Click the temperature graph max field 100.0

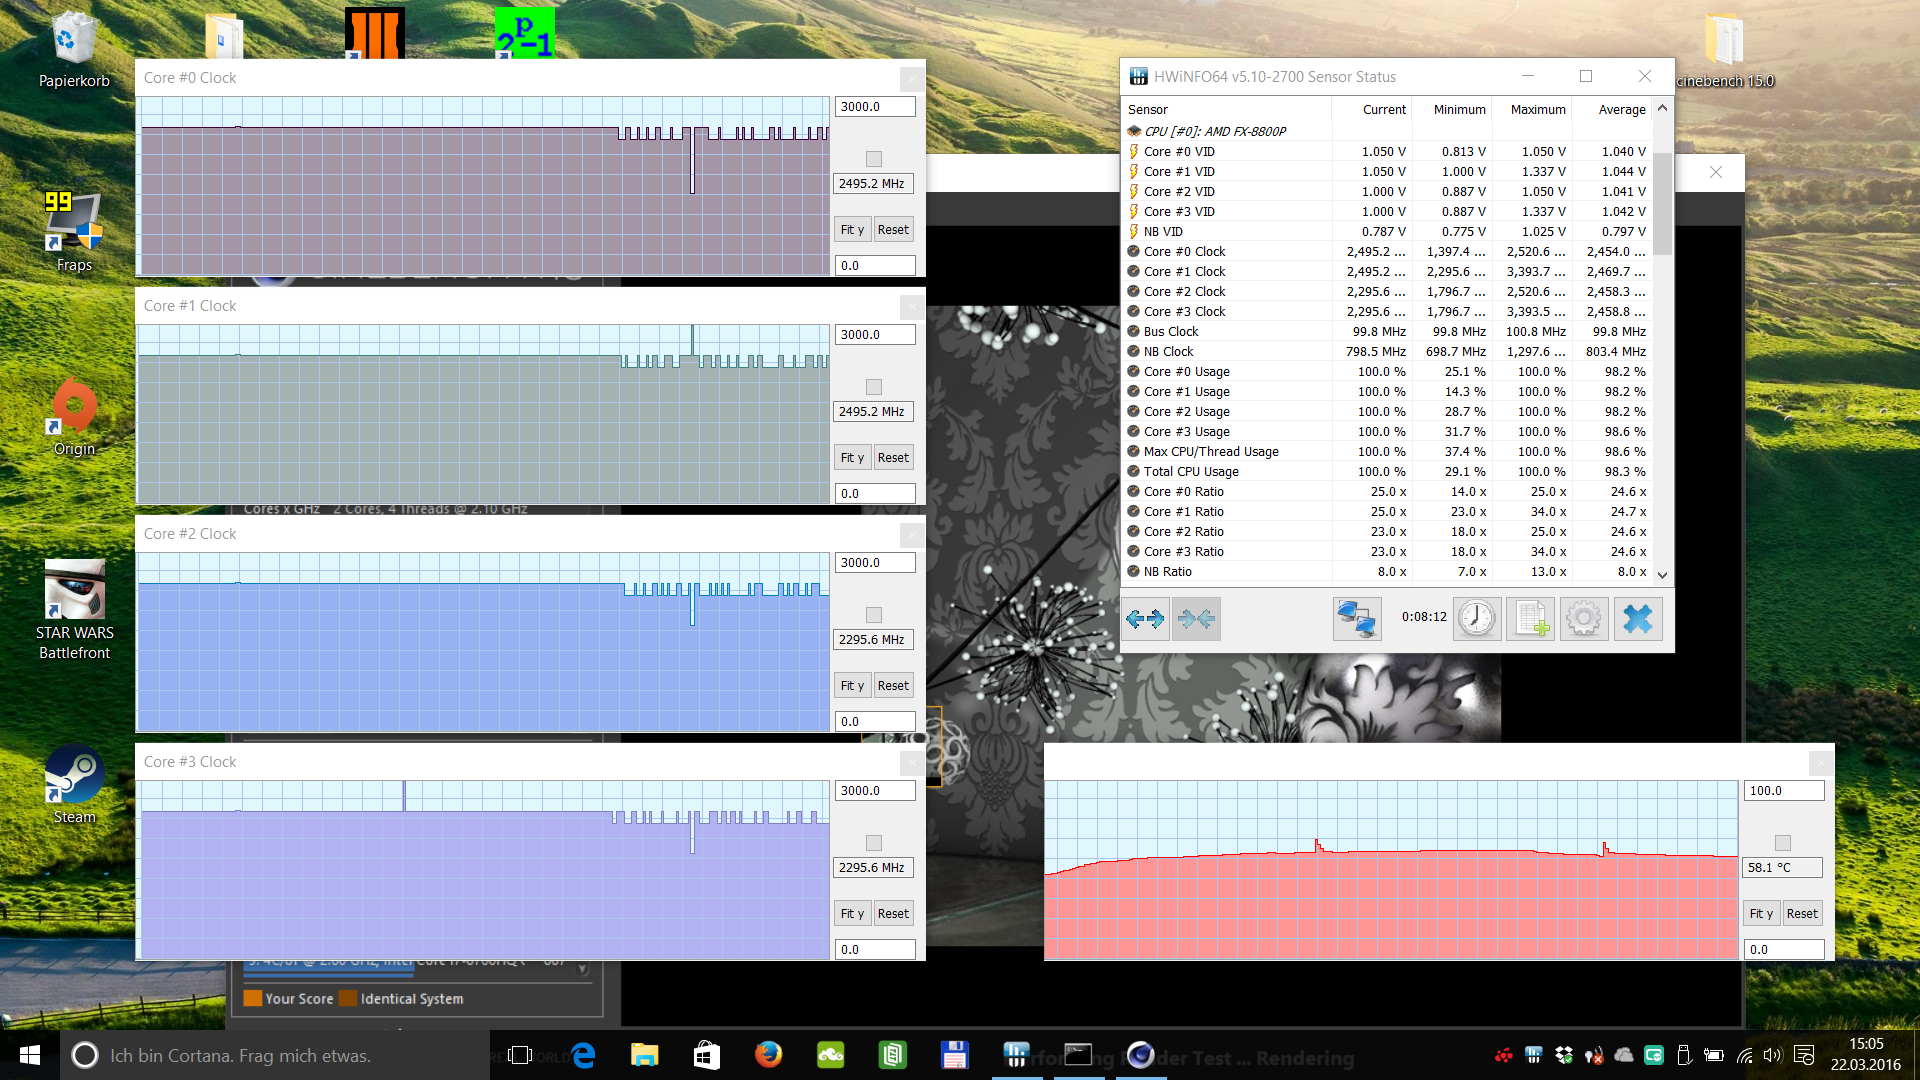tap(1784, 791)
